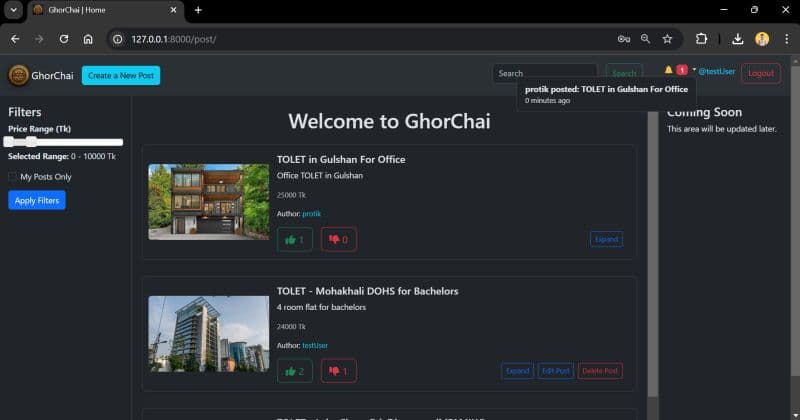Screen dimensions: 800x420
Task: Click Edit Post on Mohakhali DOHS post
Action: point(556,371)
